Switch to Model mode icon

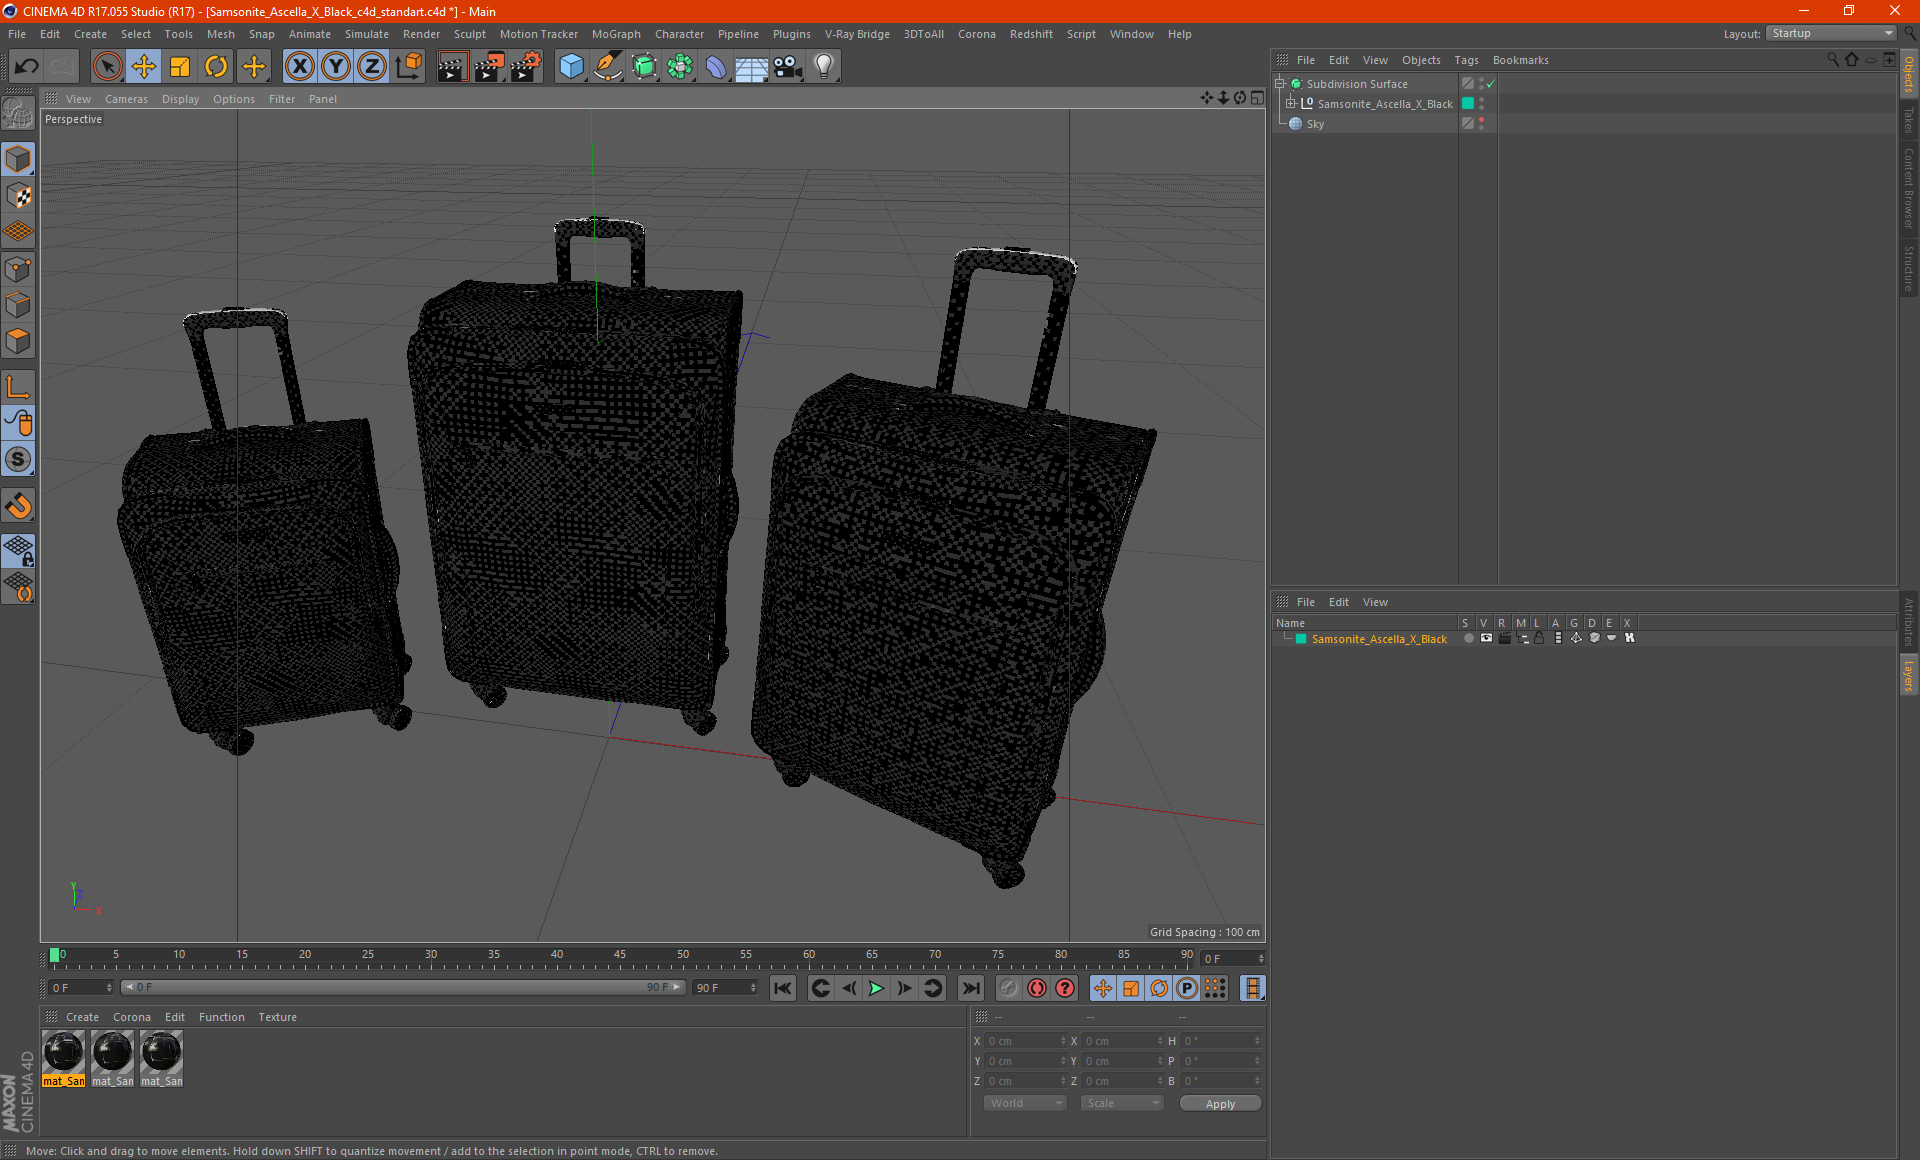coord(18,159)
